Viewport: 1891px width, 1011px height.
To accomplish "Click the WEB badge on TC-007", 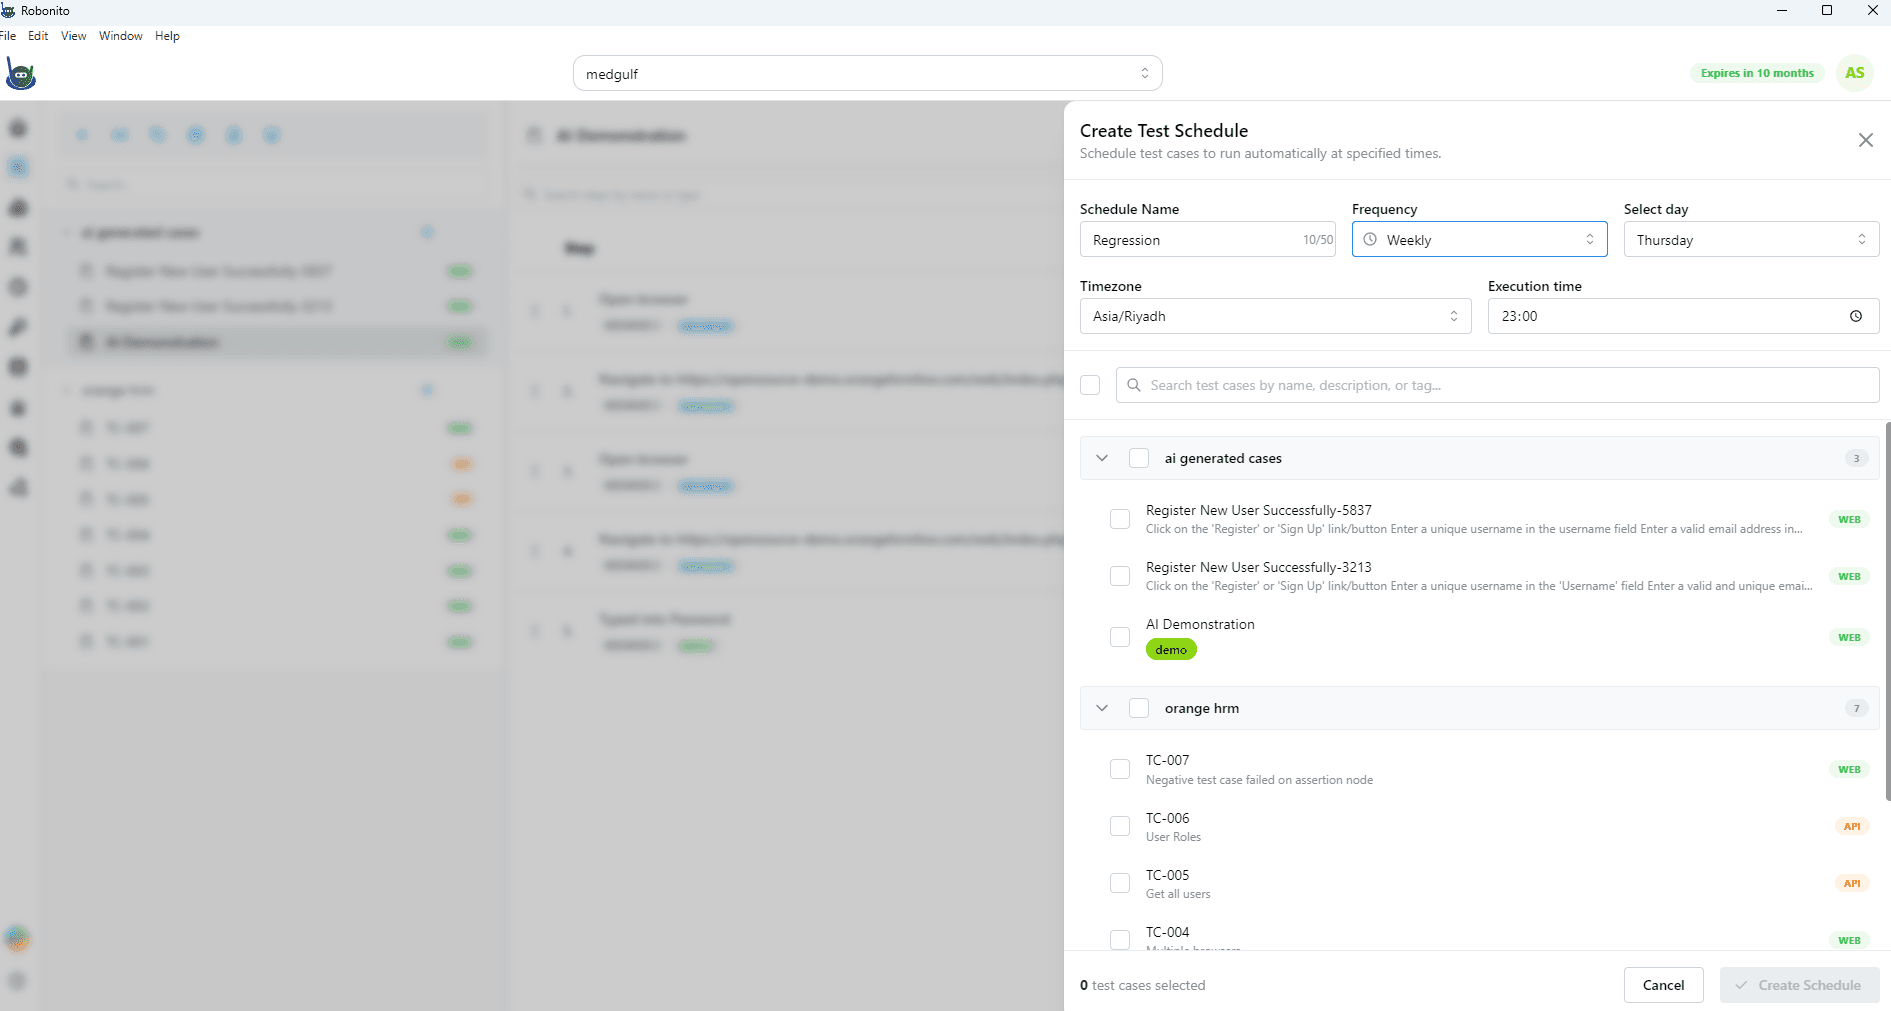I will click(1848, 769).
